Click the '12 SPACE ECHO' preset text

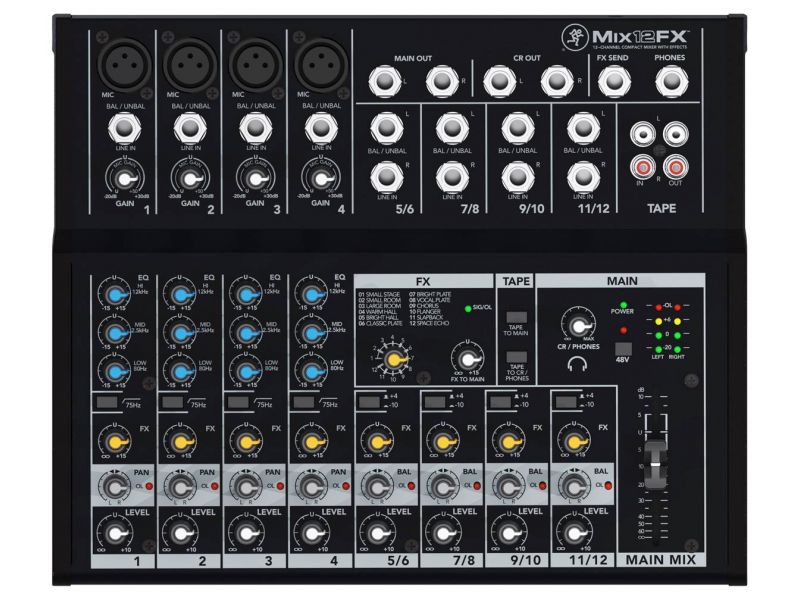429,323
